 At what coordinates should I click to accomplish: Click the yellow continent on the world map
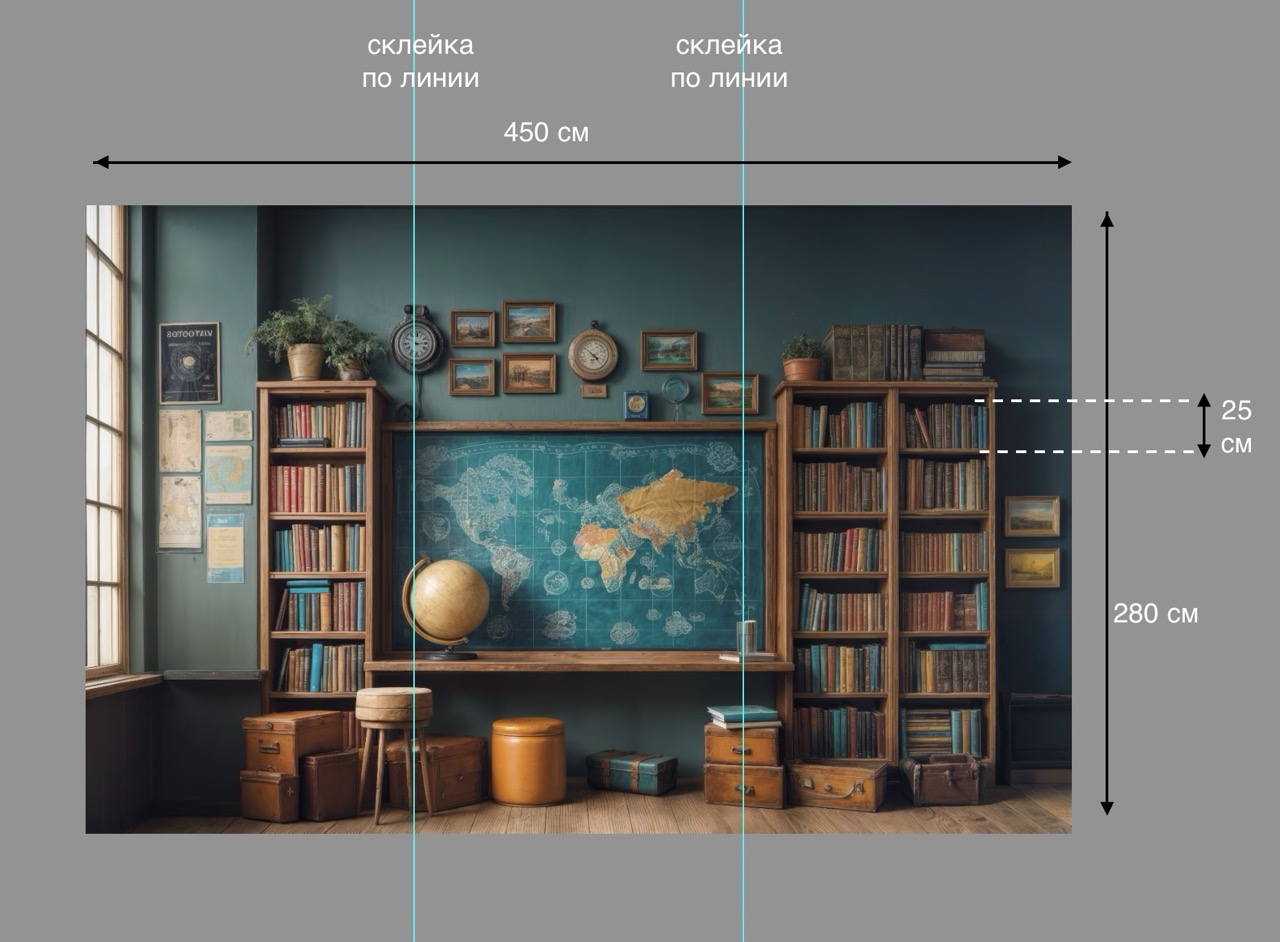[x=676, y=499]
